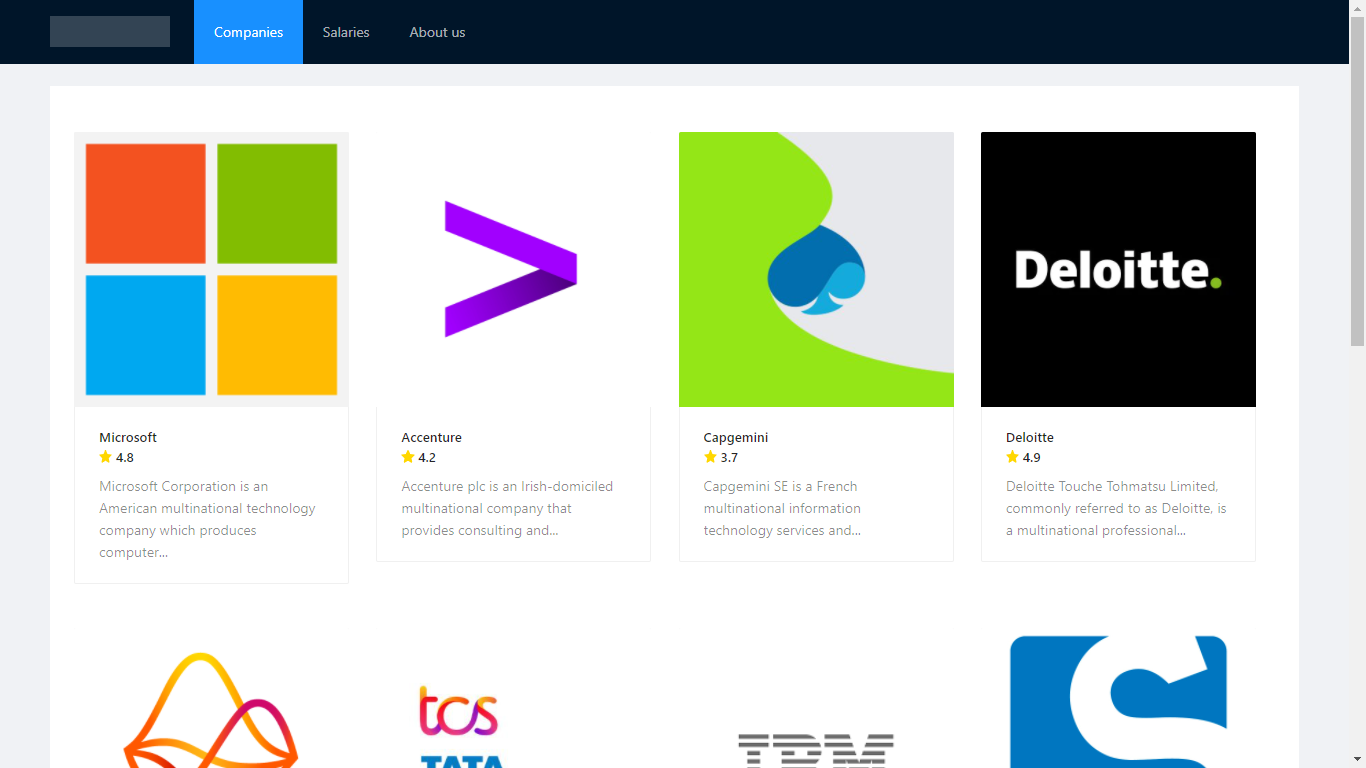Open the Accenture logo thumbnail
Image resolution: width=1366 pixels, height=768 pixels.
coord(513,269)
